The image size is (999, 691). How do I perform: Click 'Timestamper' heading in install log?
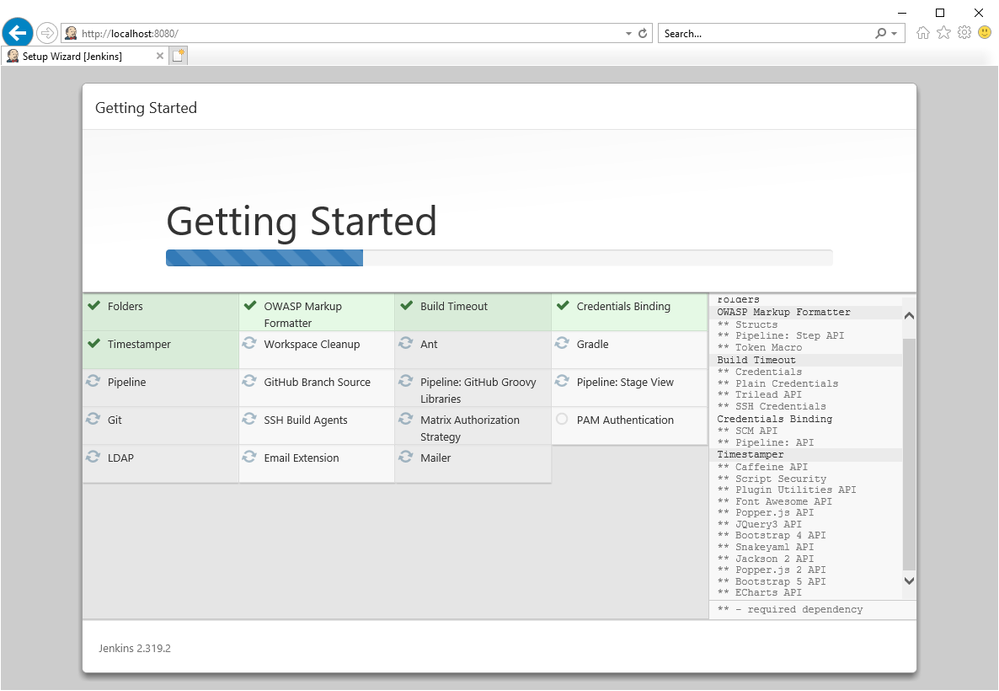[x=750, y=455]
